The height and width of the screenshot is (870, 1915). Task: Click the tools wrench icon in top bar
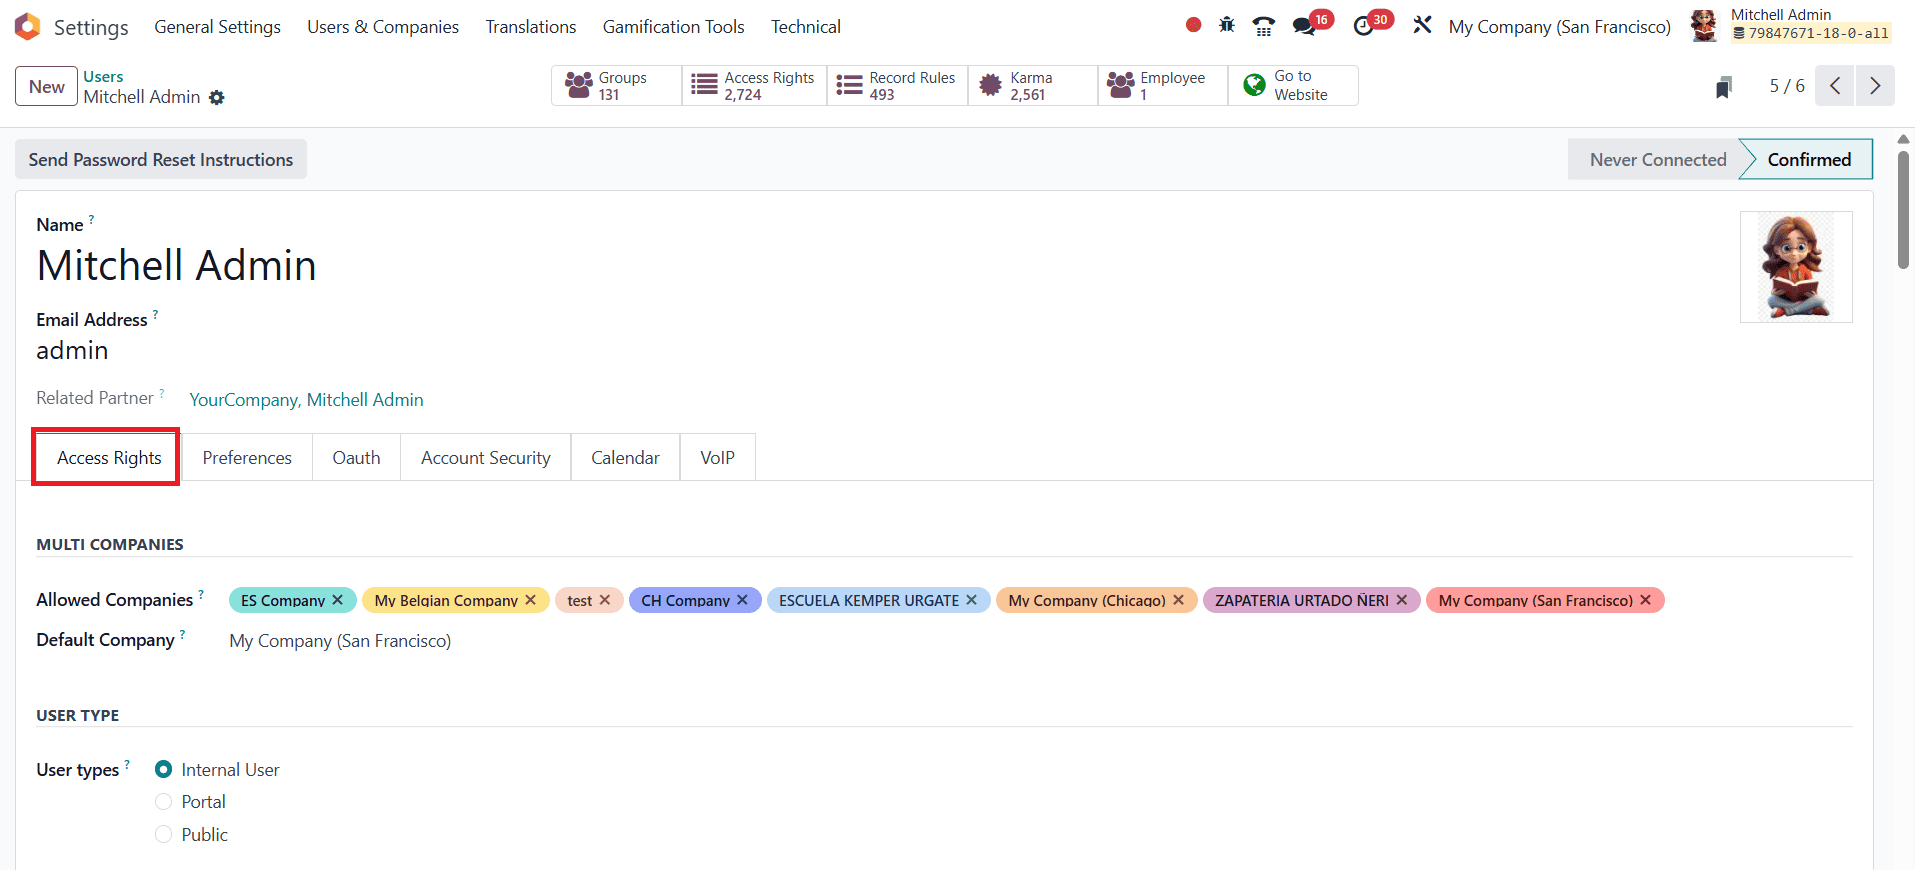click(x=1422, y=25)
